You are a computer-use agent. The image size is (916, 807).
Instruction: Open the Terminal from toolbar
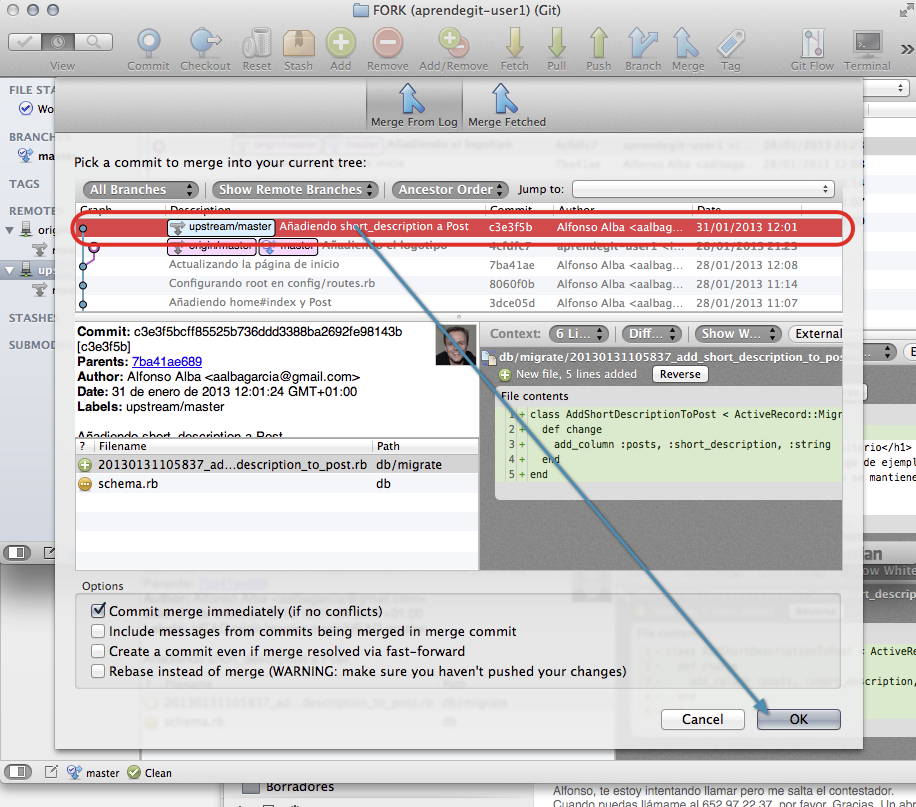coord(867,45)
